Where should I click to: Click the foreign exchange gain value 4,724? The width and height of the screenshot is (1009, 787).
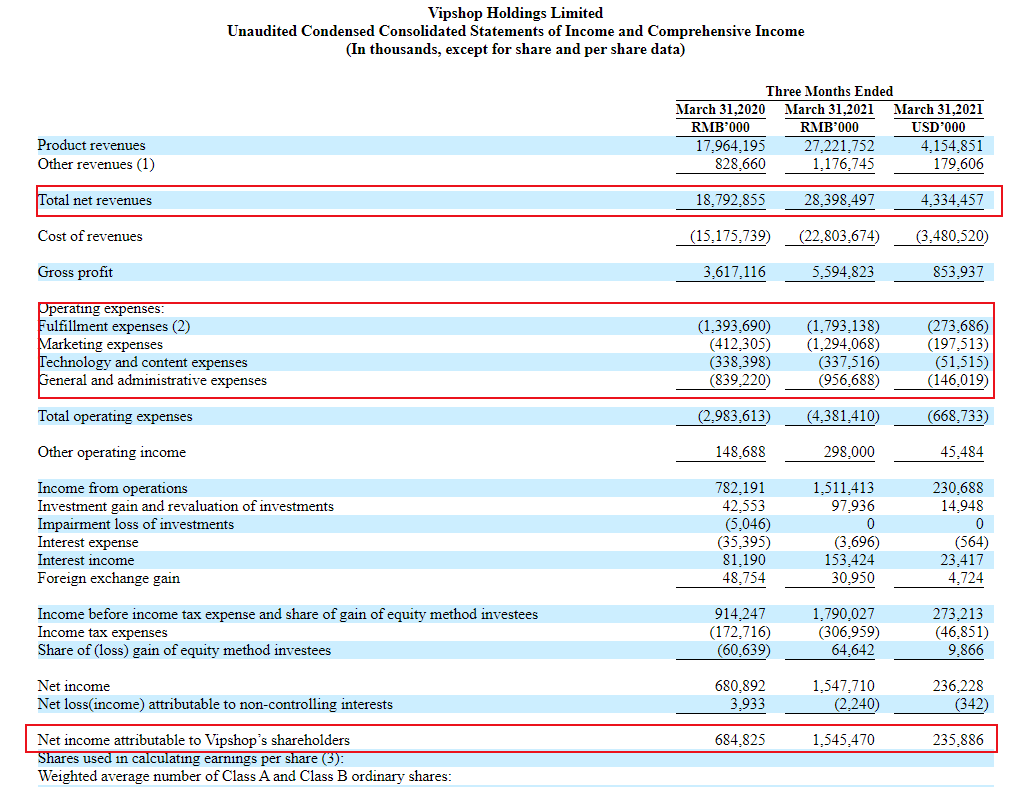tap(965, 579)
